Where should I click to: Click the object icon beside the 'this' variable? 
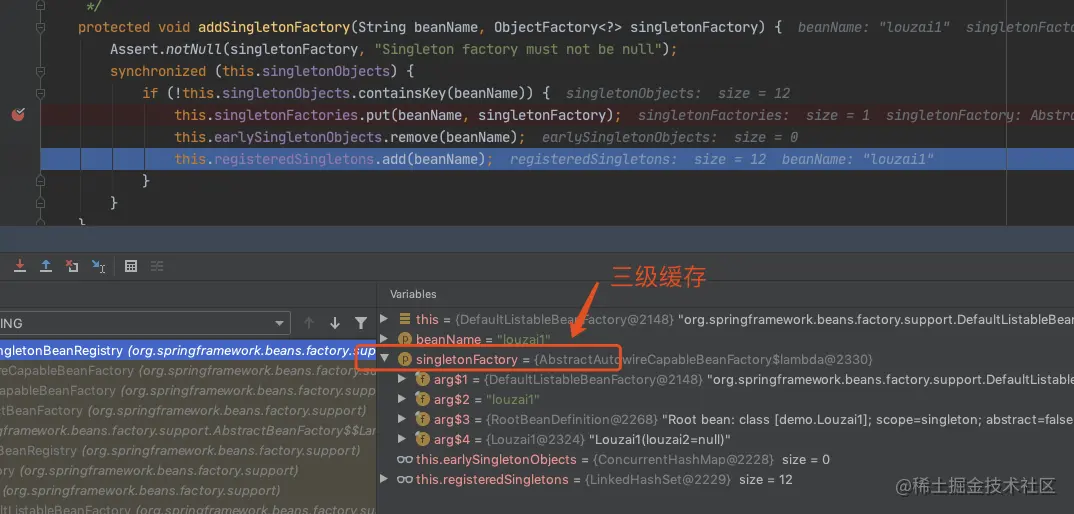pos(405,319)
